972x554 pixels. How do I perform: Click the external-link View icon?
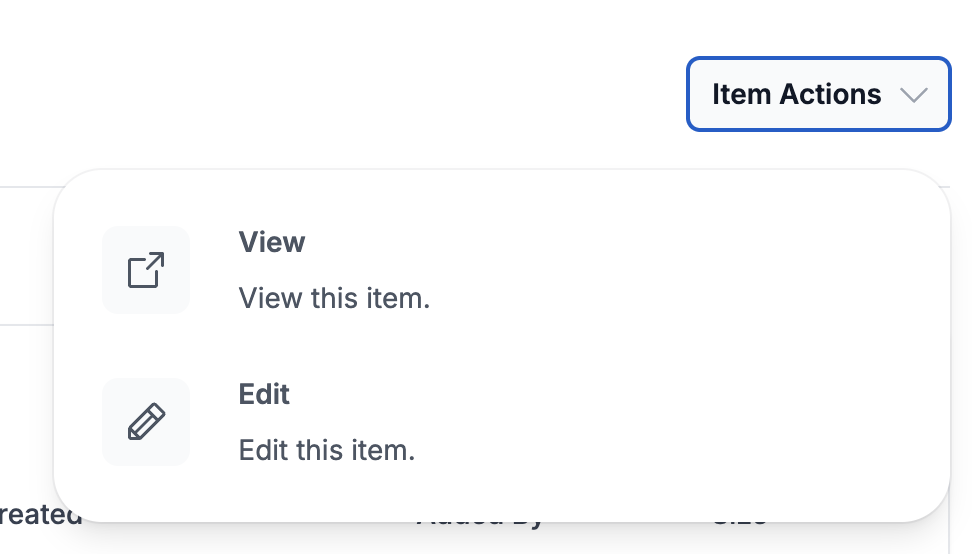coord(146,270)
